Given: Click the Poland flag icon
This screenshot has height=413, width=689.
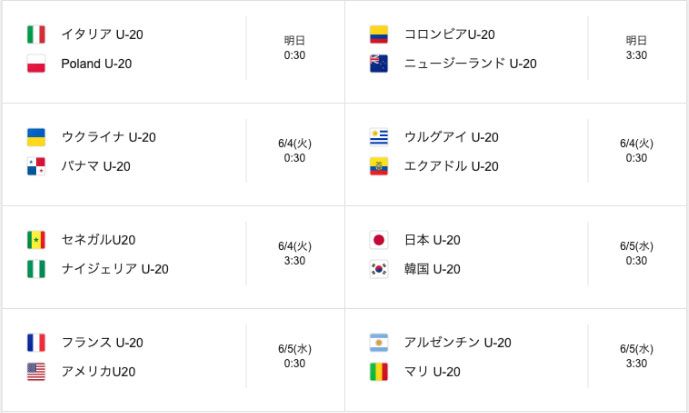Looking at the screenshot, I should click(x=36, y=64).
